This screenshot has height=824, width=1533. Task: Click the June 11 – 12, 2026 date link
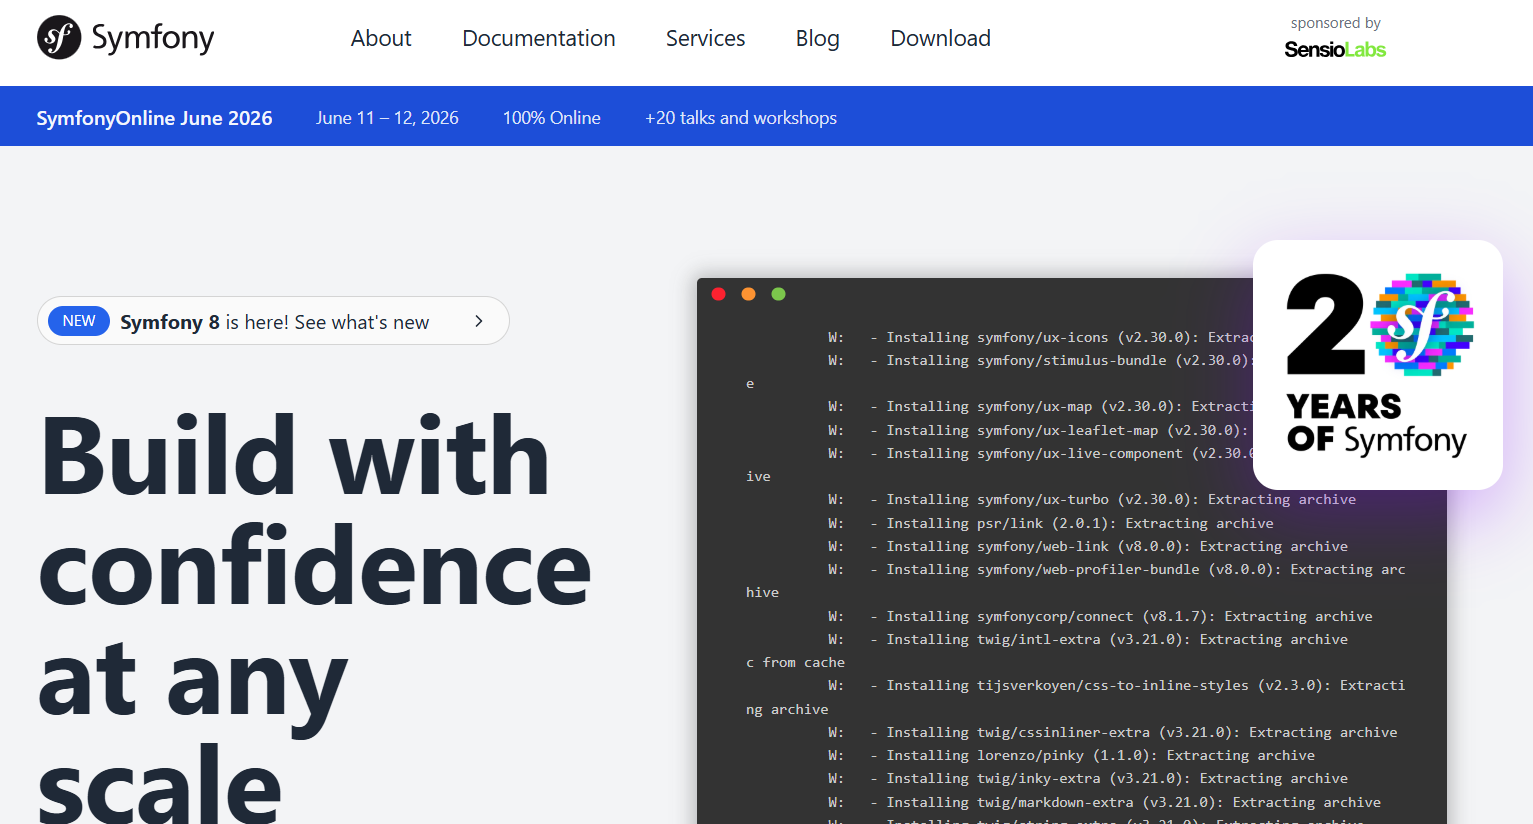(387, 117)
